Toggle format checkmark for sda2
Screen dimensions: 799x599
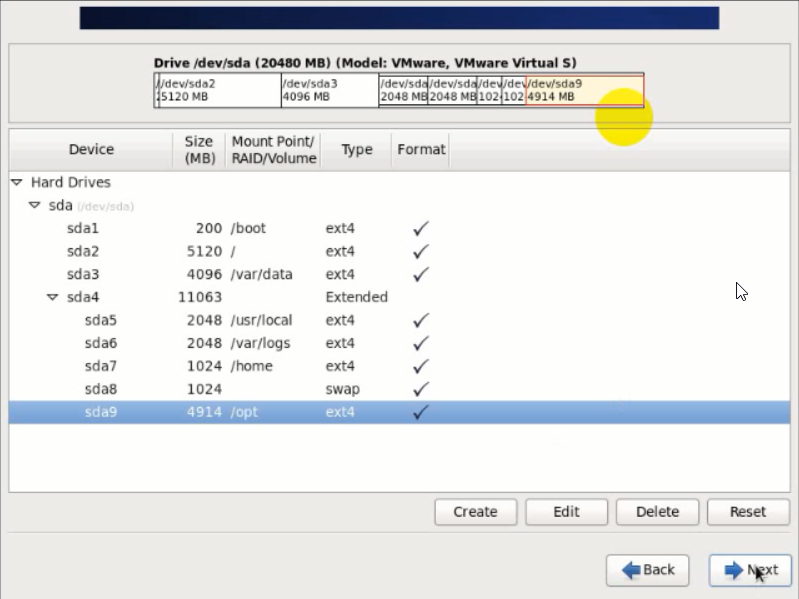pos(420,251)
